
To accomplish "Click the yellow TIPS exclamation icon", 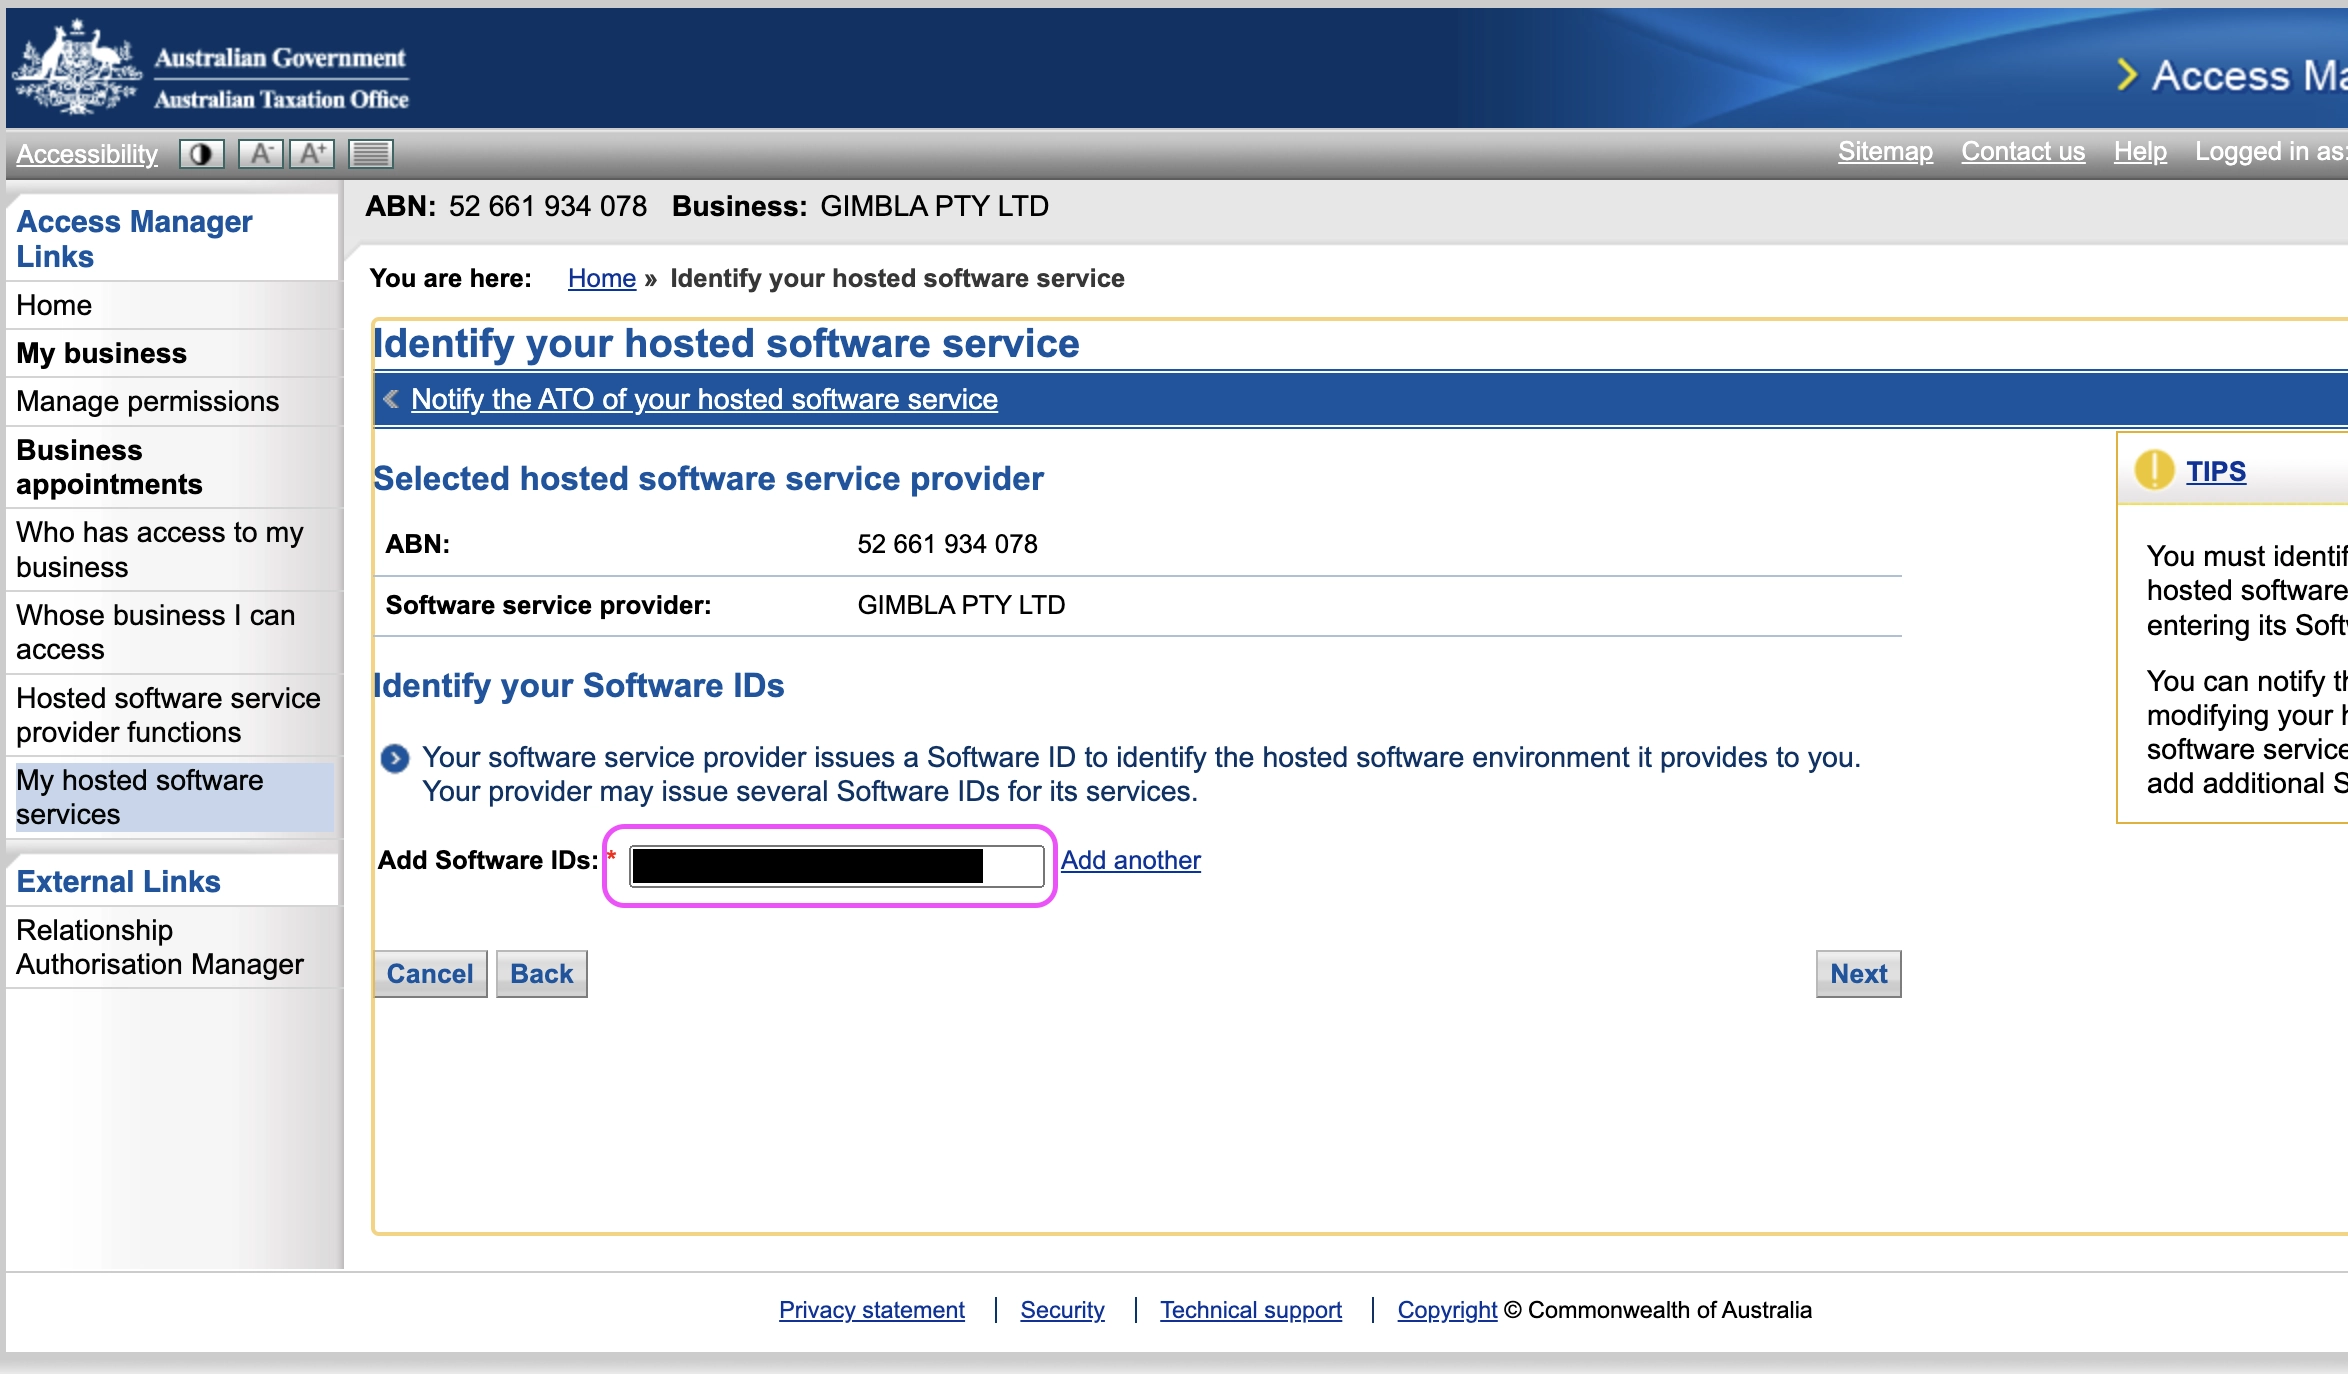I will [2153, 470].
